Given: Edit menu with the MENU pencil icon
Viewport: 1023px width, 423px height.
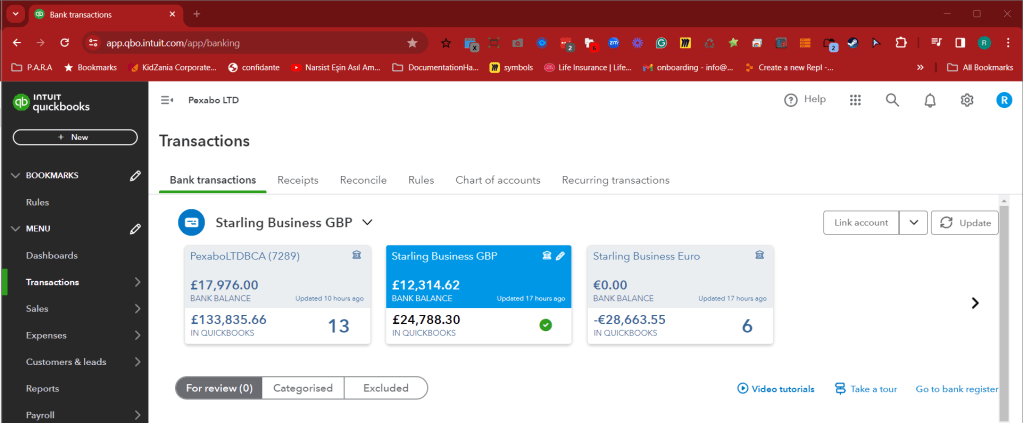Looking at the screenshot, I should click(135, 228).
